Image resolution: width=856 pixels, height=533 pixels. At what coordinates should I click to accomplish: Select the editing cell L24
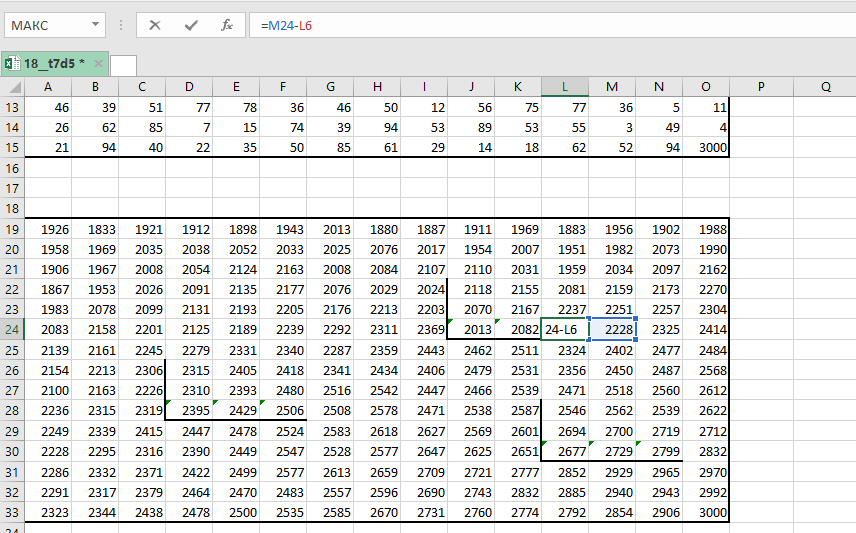pos(565,329)
